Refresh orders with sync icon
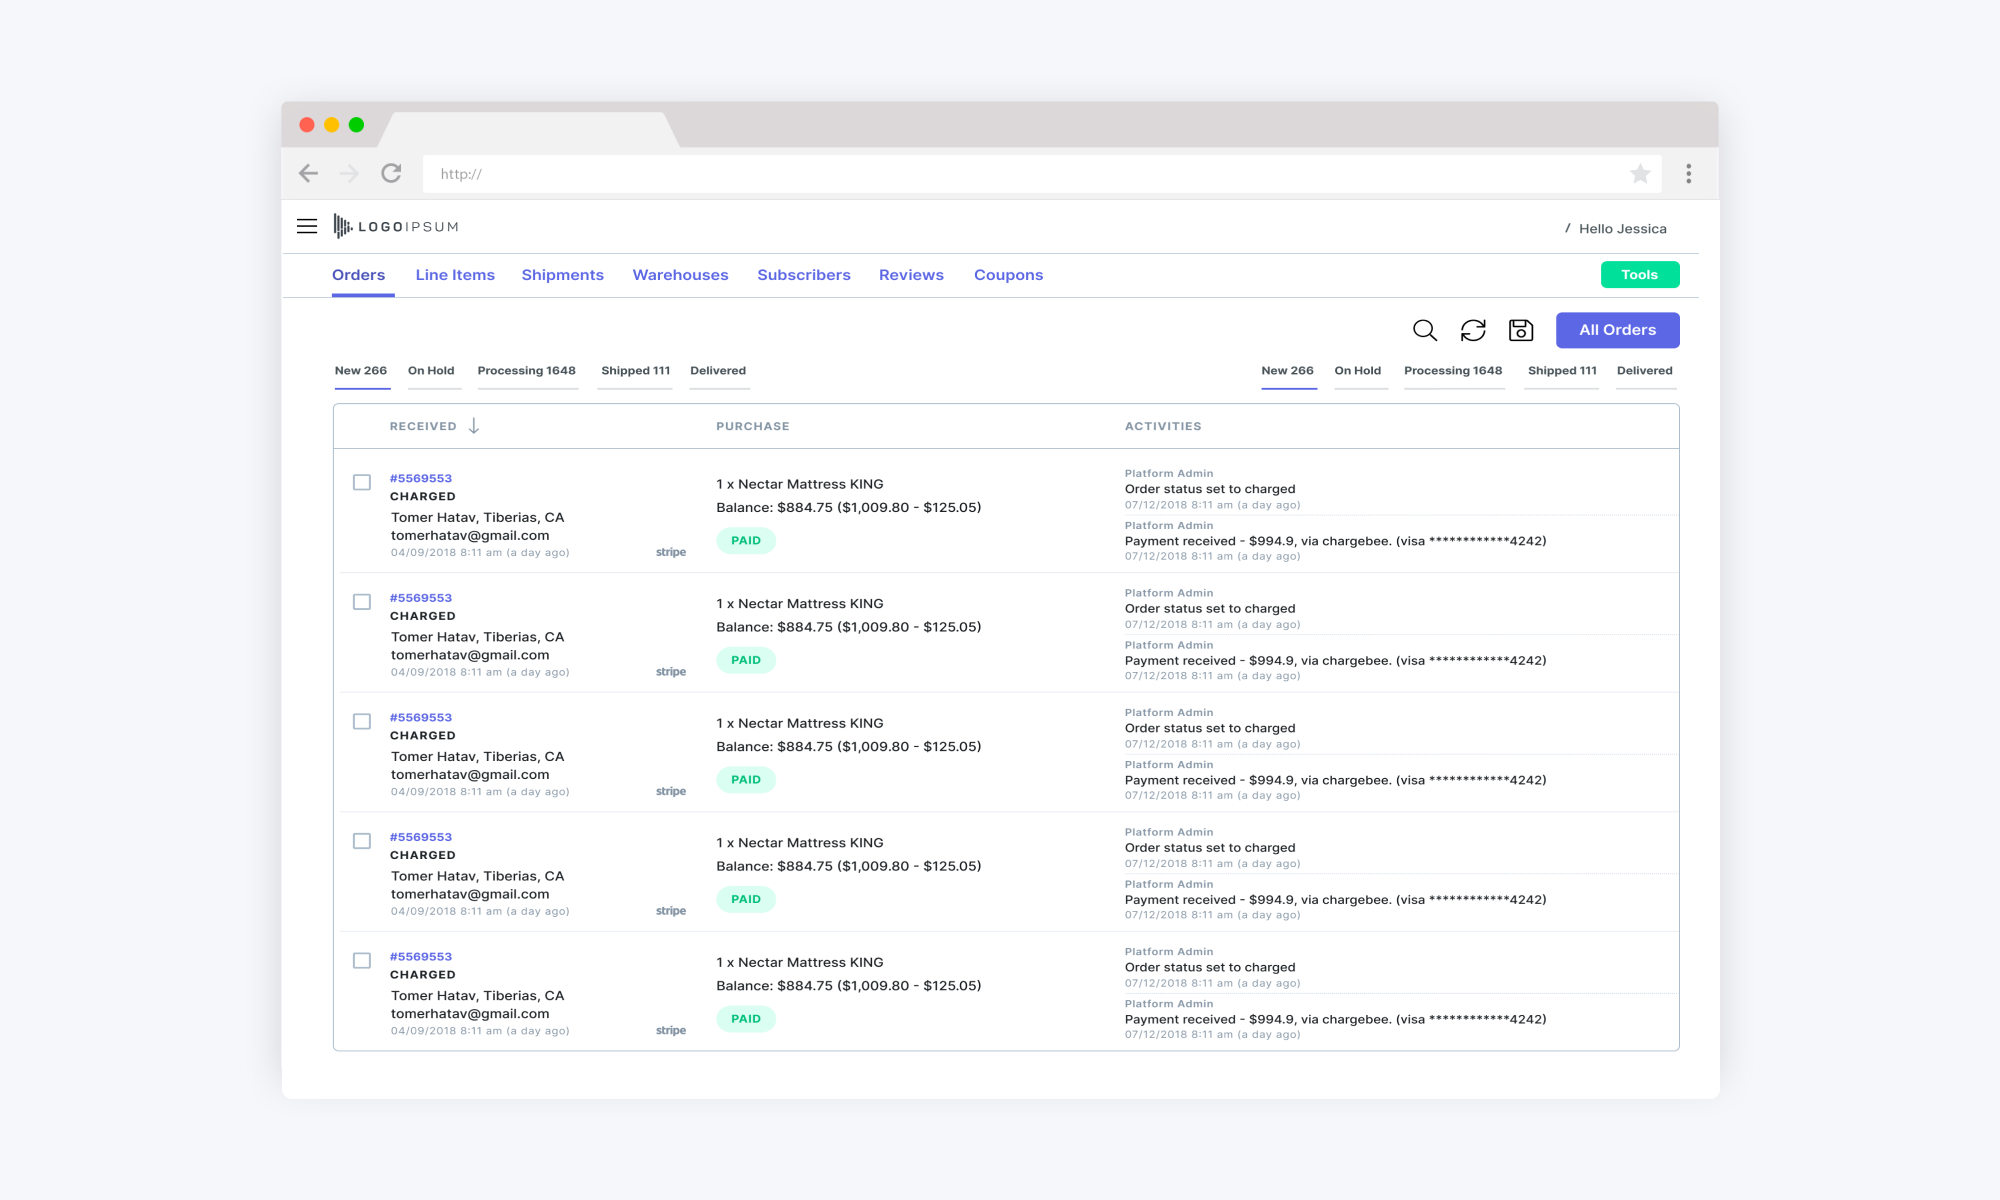The height and width of the screenshot is (1200, 2000). 1473,330
